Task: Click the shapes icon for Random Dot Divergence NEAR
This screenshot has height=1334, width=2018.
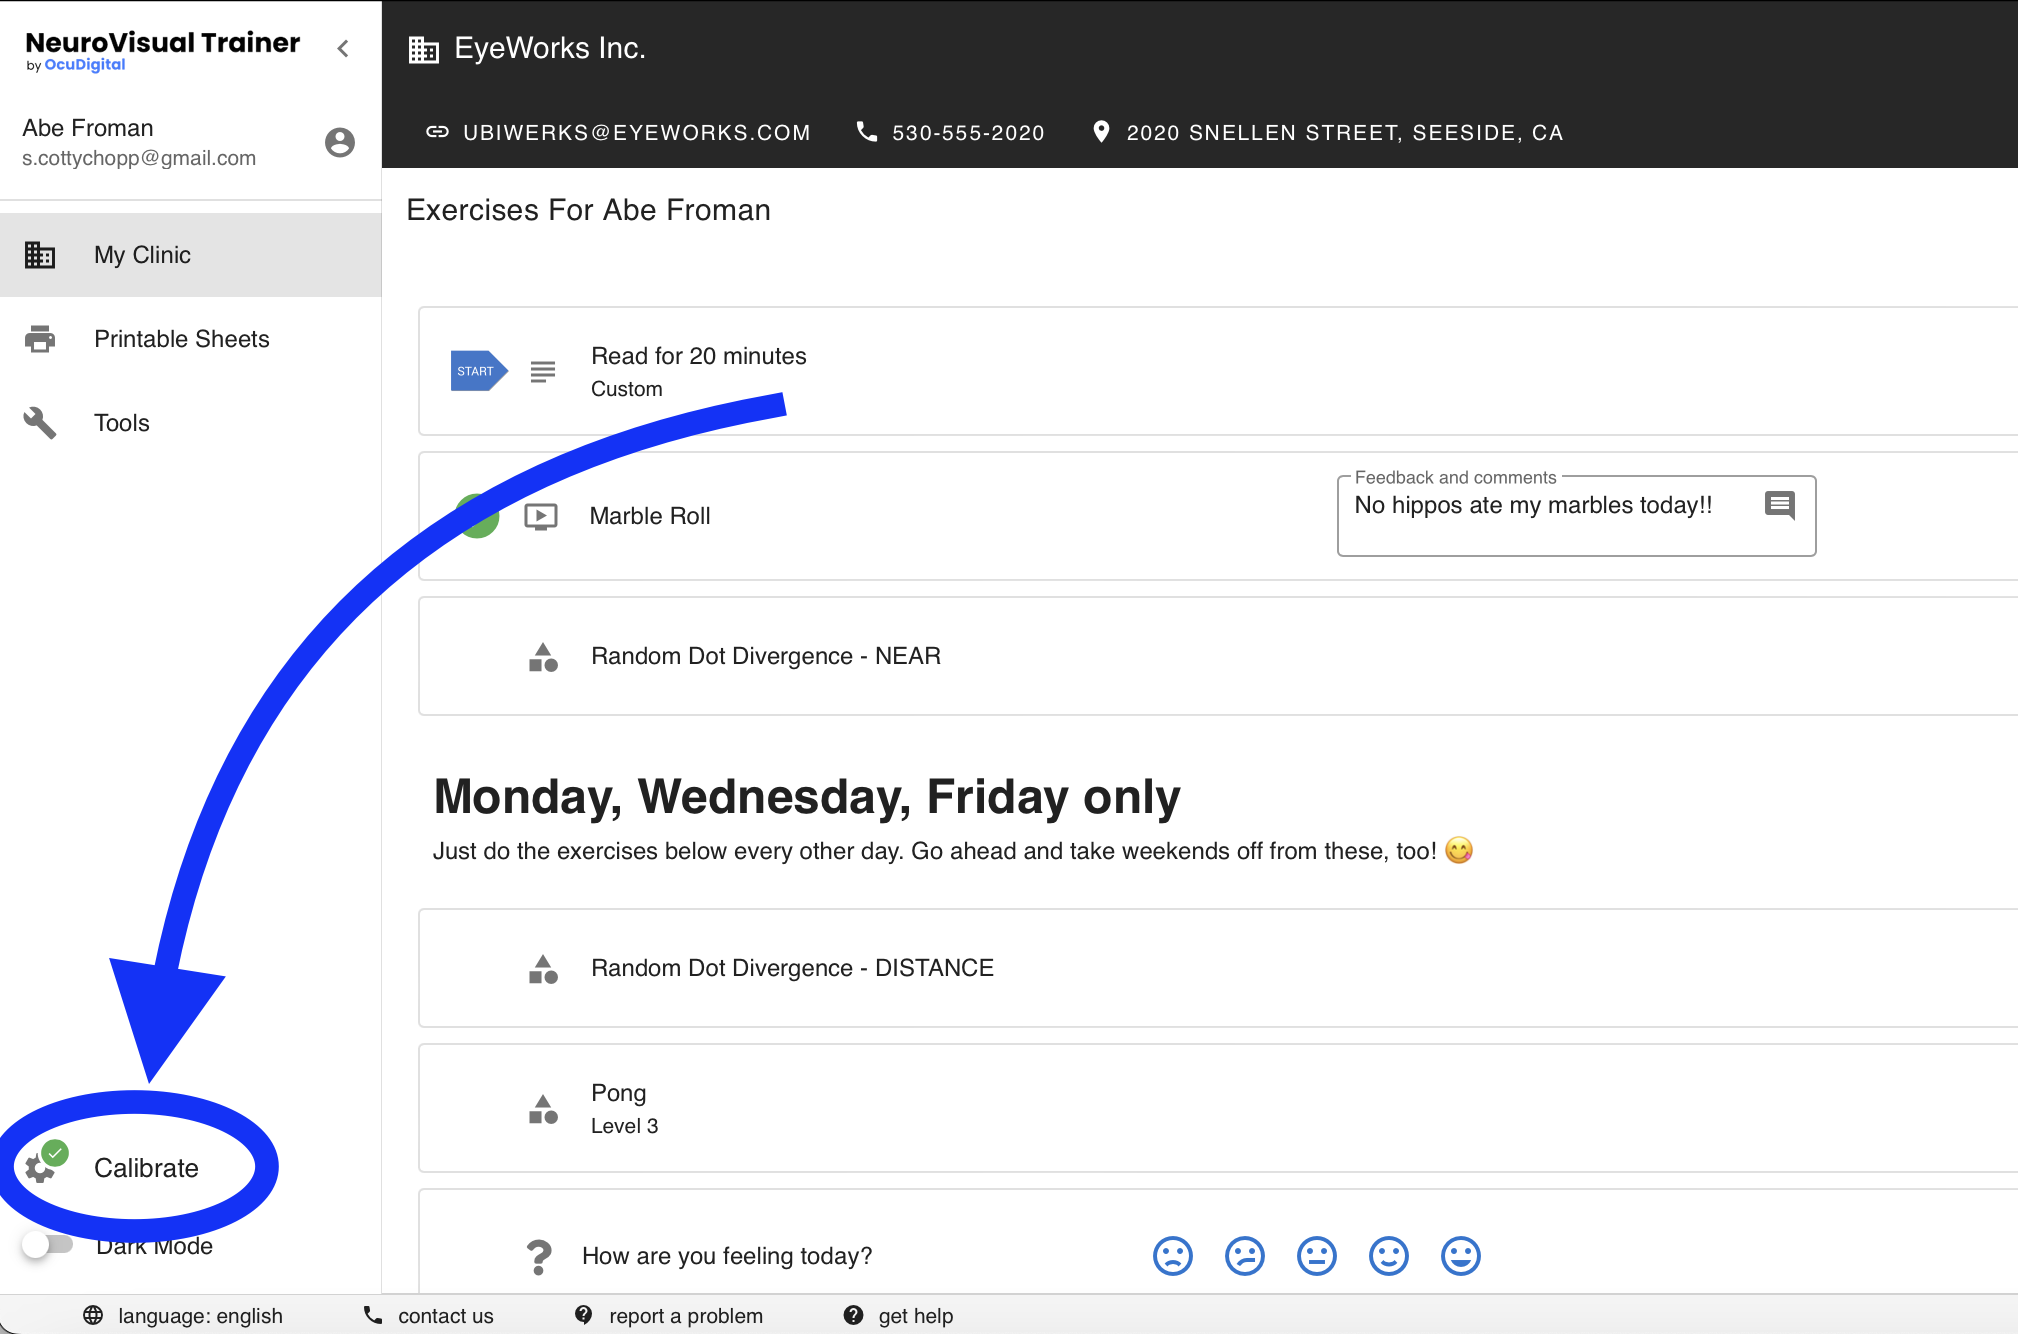Action: click(x=543, y=657)
